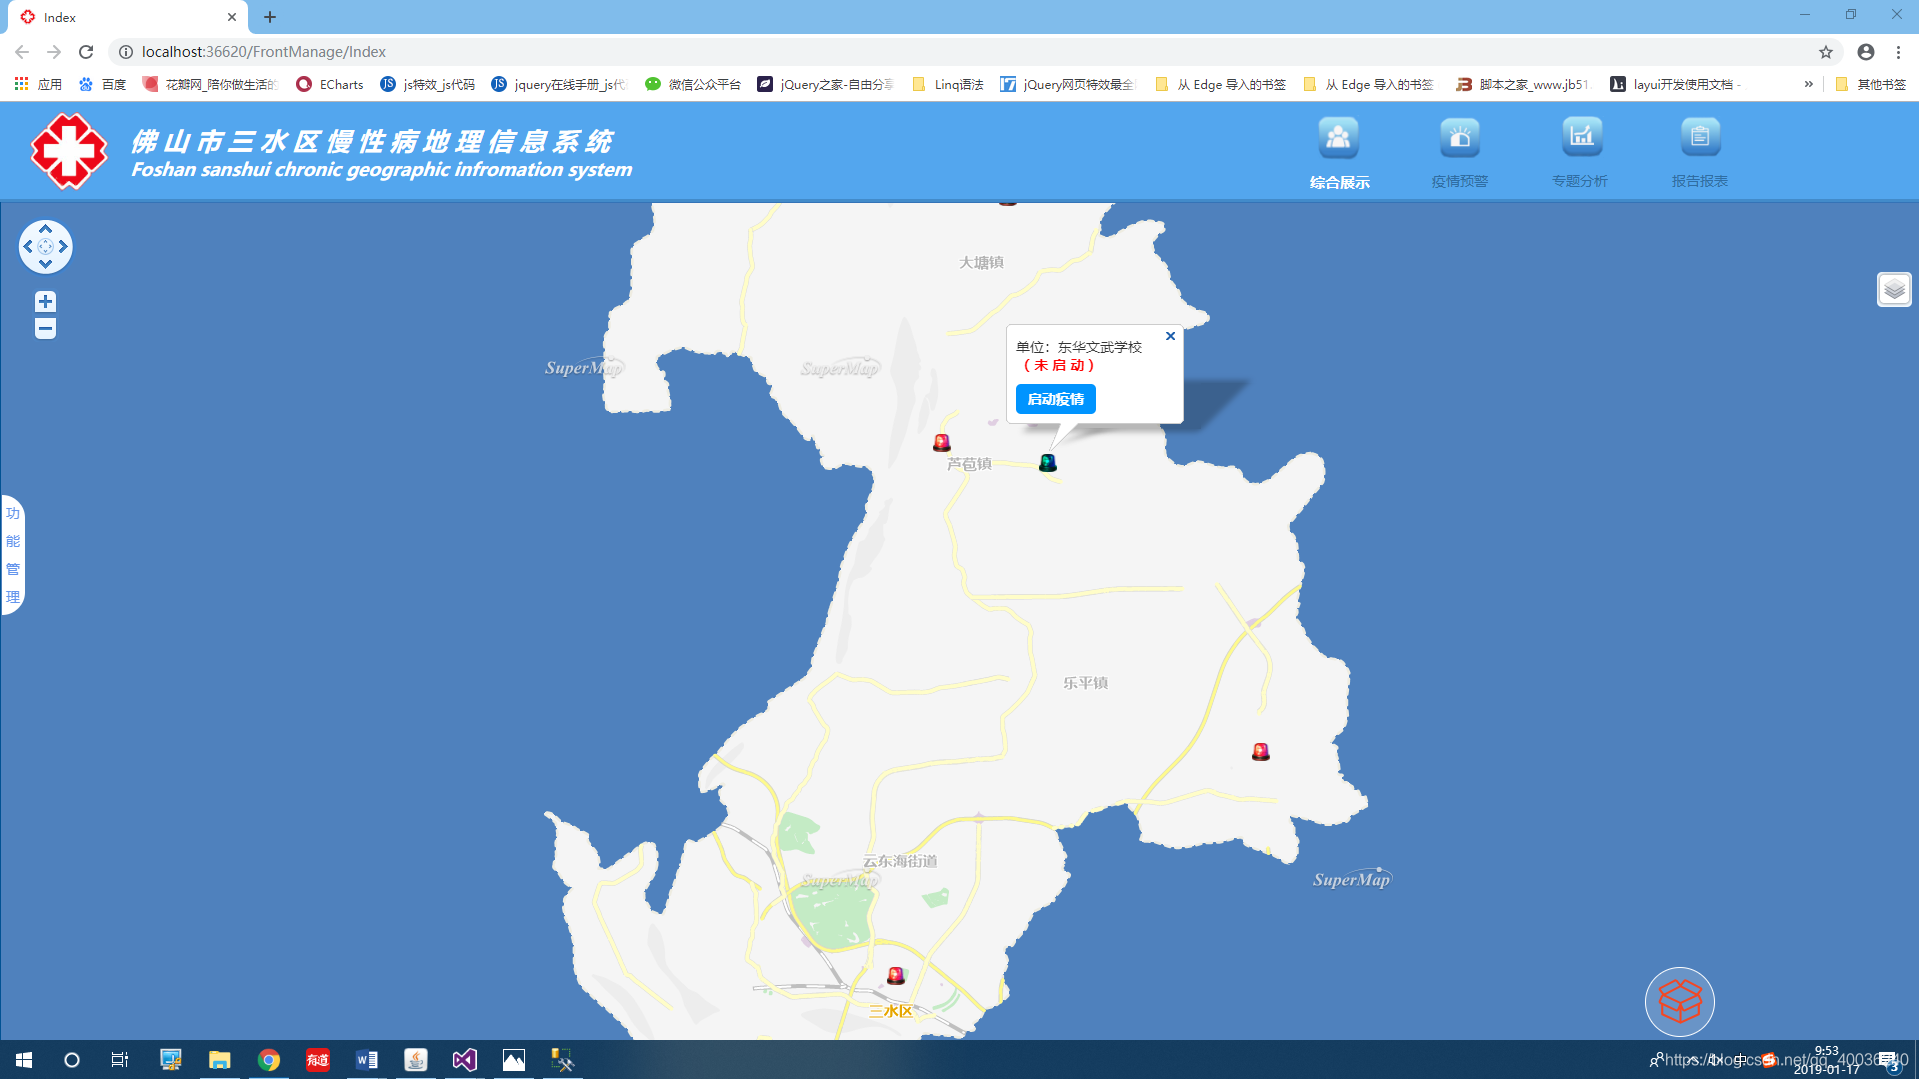Open the 脚本之家 bookmark
Screen dimensions: 1919x1079
pos(1523,84)
